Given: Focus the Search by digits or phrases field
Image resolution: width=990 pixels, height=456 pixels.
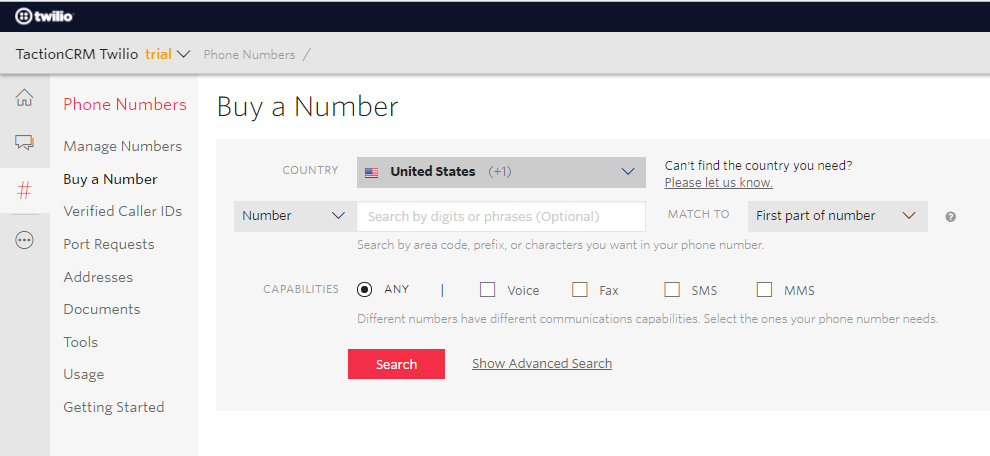Looking at the screenshot, I should [x=501, y=217].
